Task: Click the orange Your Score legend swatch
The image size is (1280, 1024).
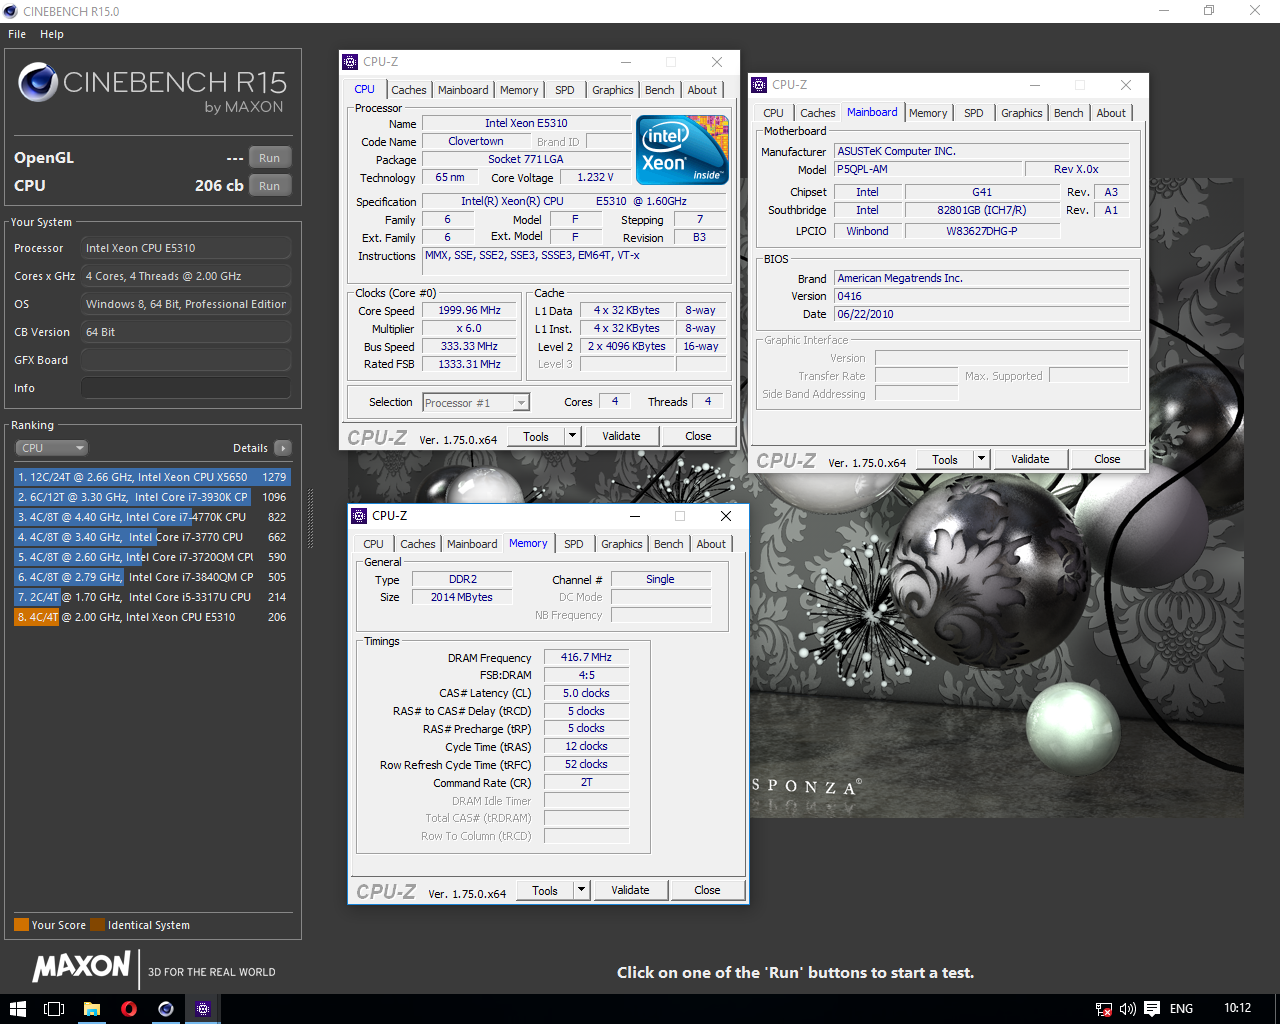Action: [x=21, y=924]
